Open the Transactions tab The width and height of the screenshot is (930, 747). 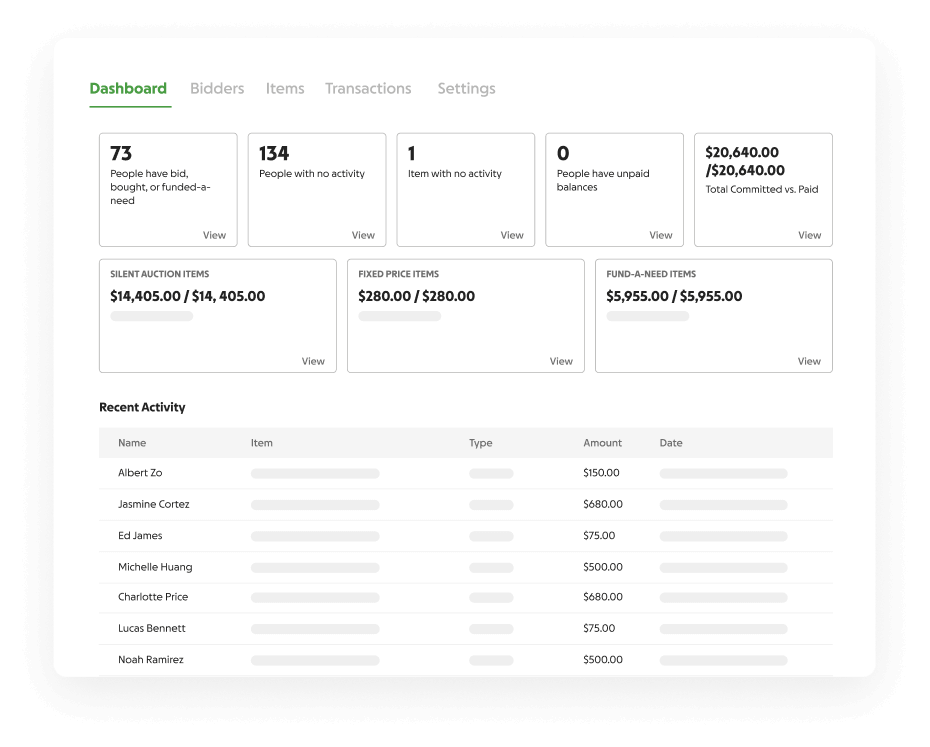click(368, 88)
